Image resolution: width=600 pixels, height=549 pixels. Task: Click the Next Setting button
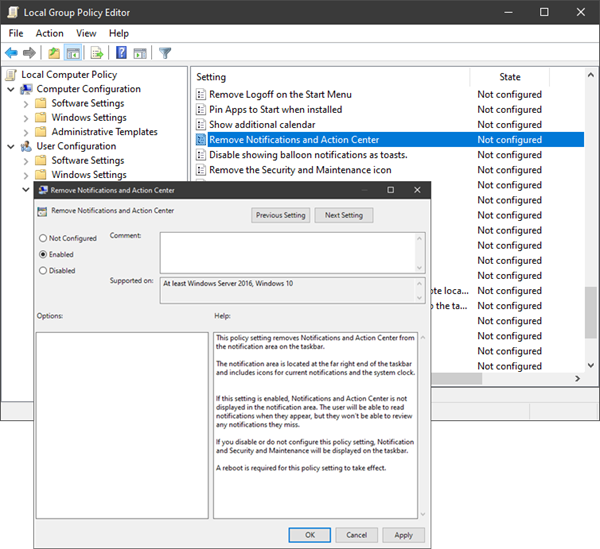pyautogui.click(x=343, y=215)
